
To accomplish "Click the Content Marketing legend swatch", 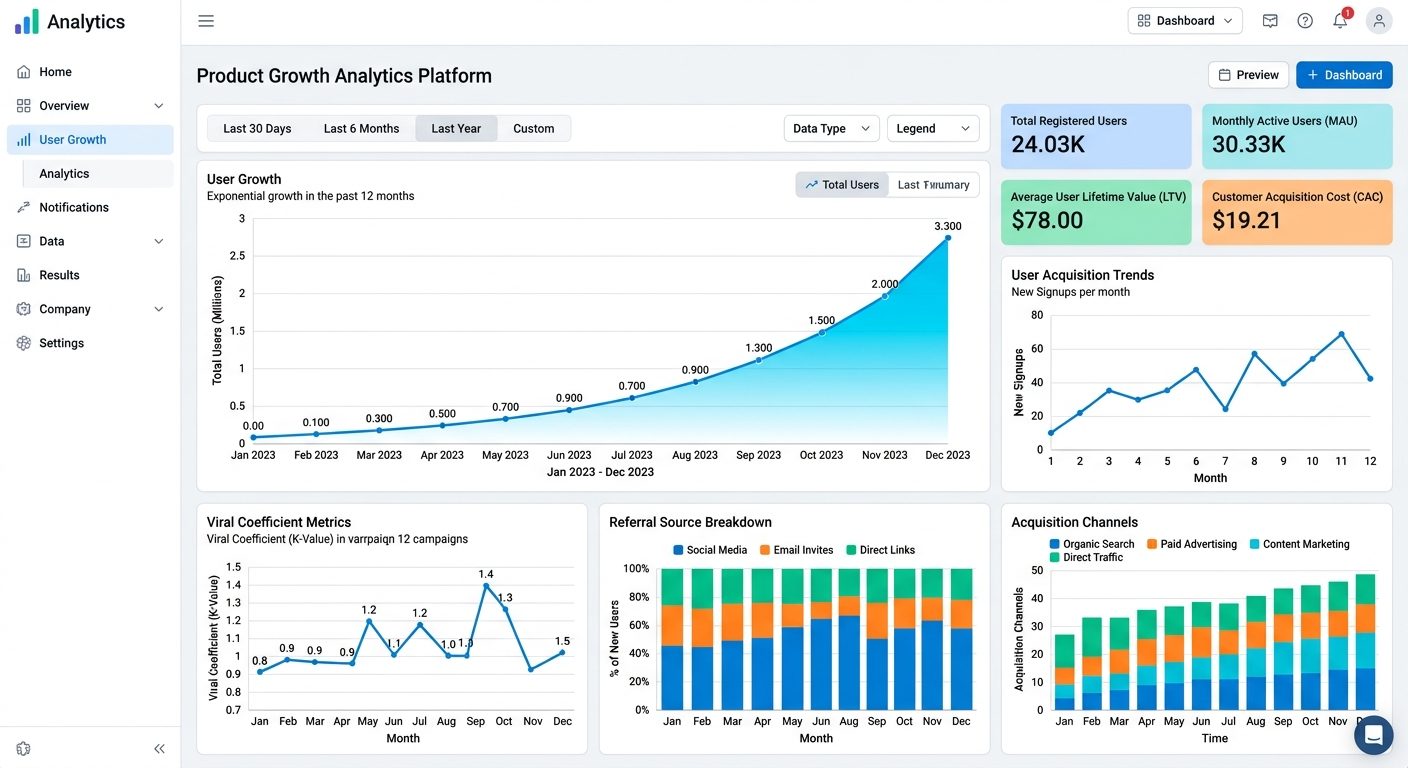I will click(x=1254, y=544).
